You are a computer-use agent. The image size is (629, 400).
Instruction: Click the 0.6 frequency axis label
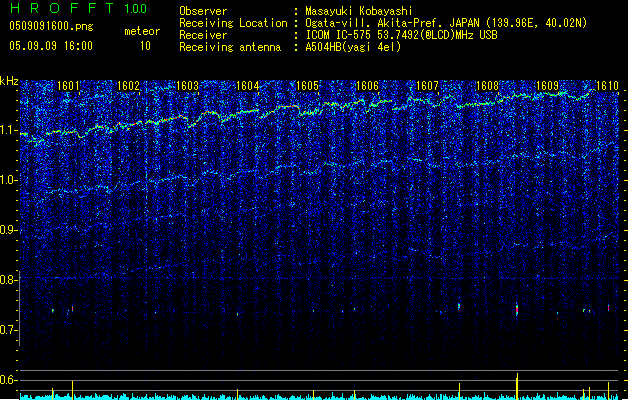[9, 380]
